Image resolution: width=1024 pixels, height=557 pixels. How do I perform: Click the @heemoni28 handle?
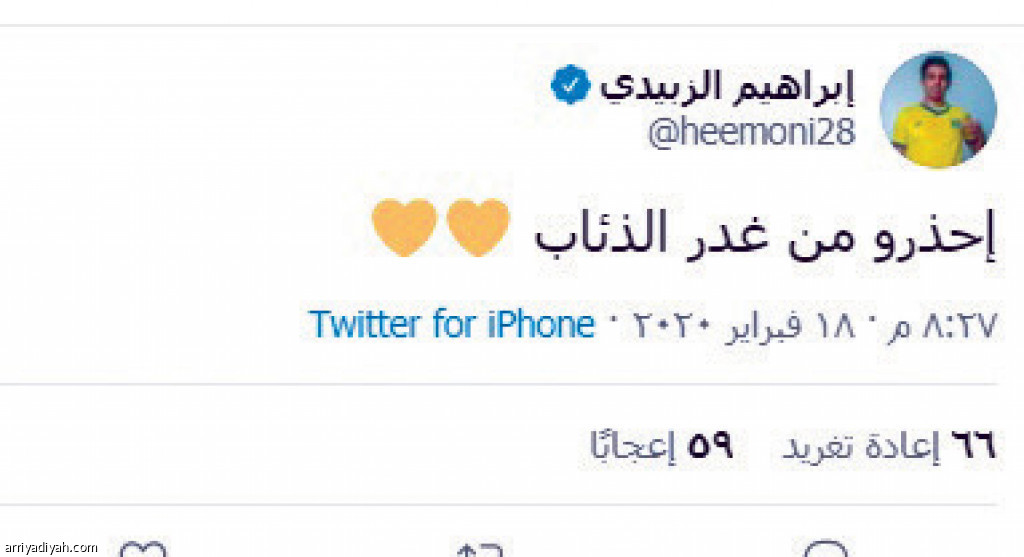[751, 133]
